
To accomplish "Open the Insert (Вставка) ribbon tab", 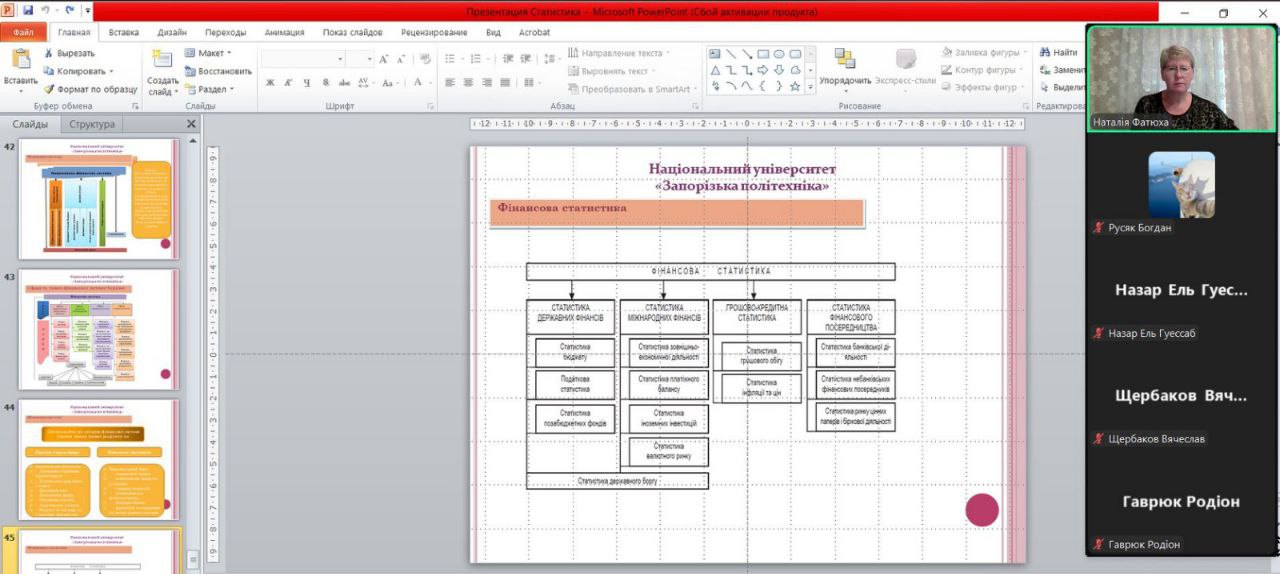I will click(x=124, y=32).
